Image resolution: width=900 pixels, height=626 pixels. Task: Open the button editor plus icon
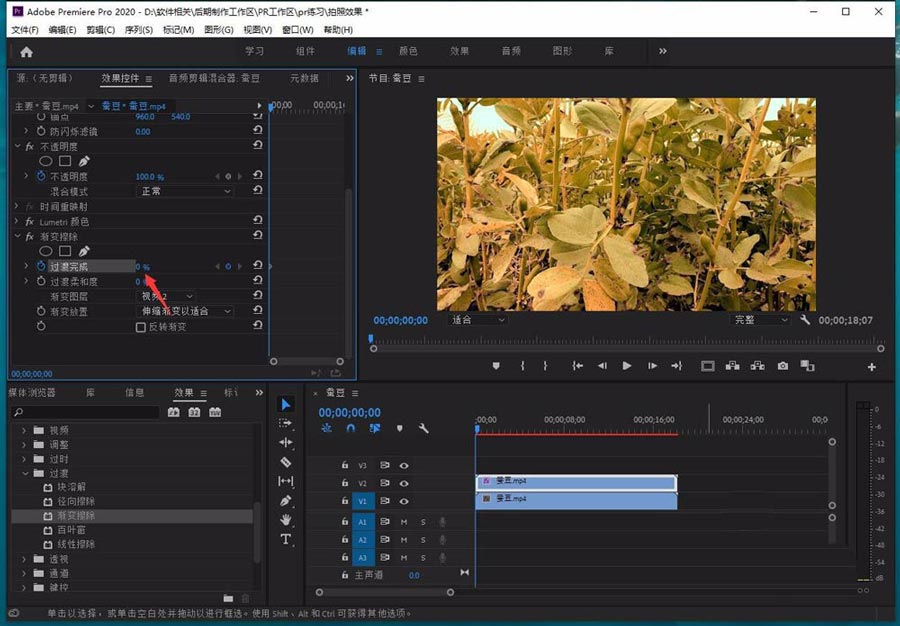[x=871, y=367]
